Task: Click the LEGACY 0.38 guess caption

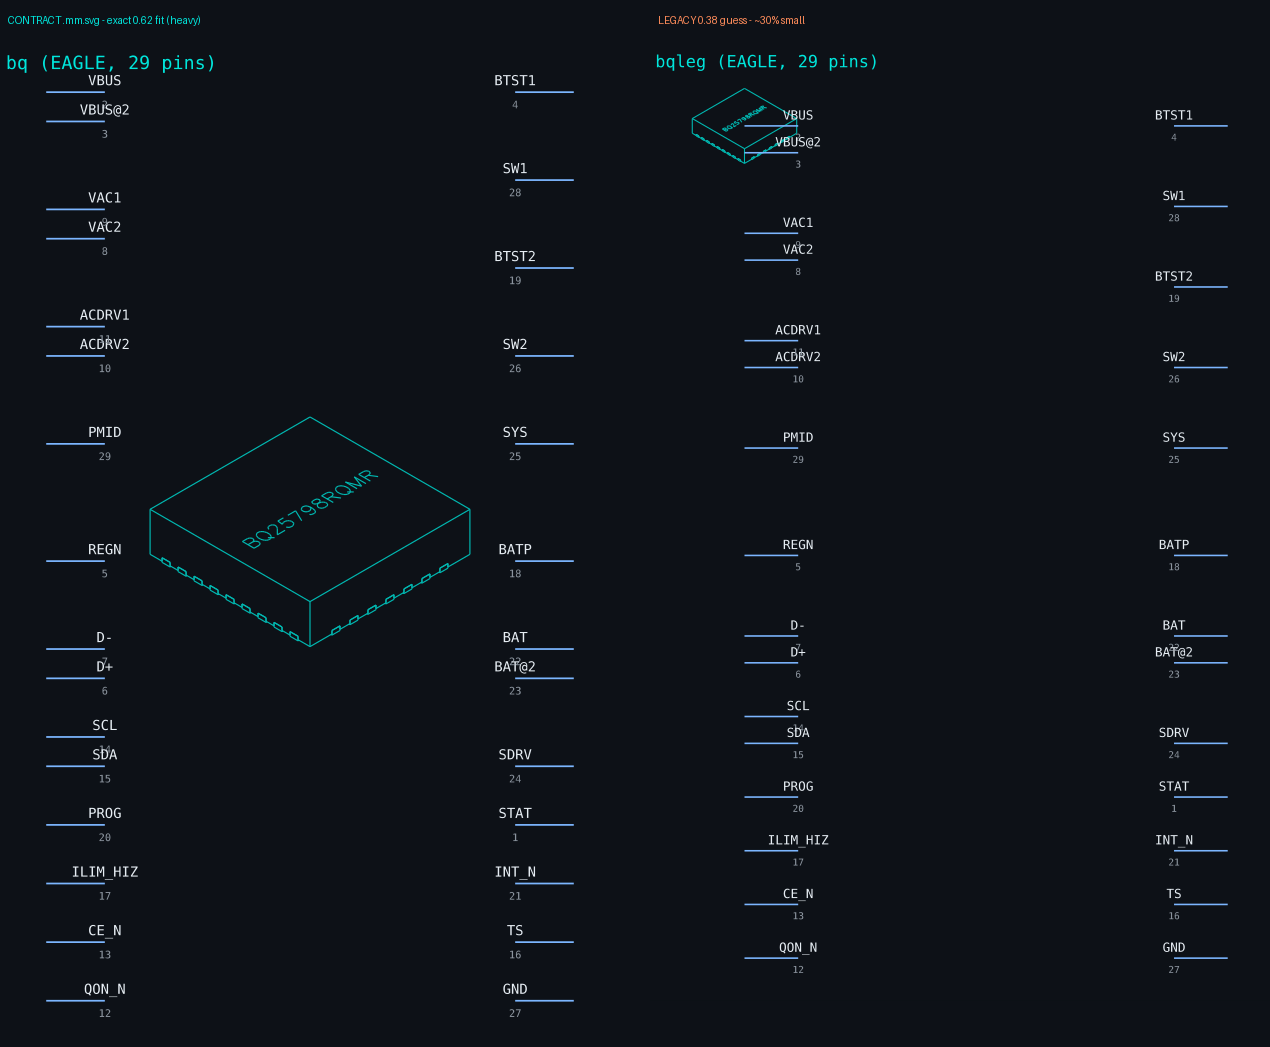Action: tap(731, 20)
